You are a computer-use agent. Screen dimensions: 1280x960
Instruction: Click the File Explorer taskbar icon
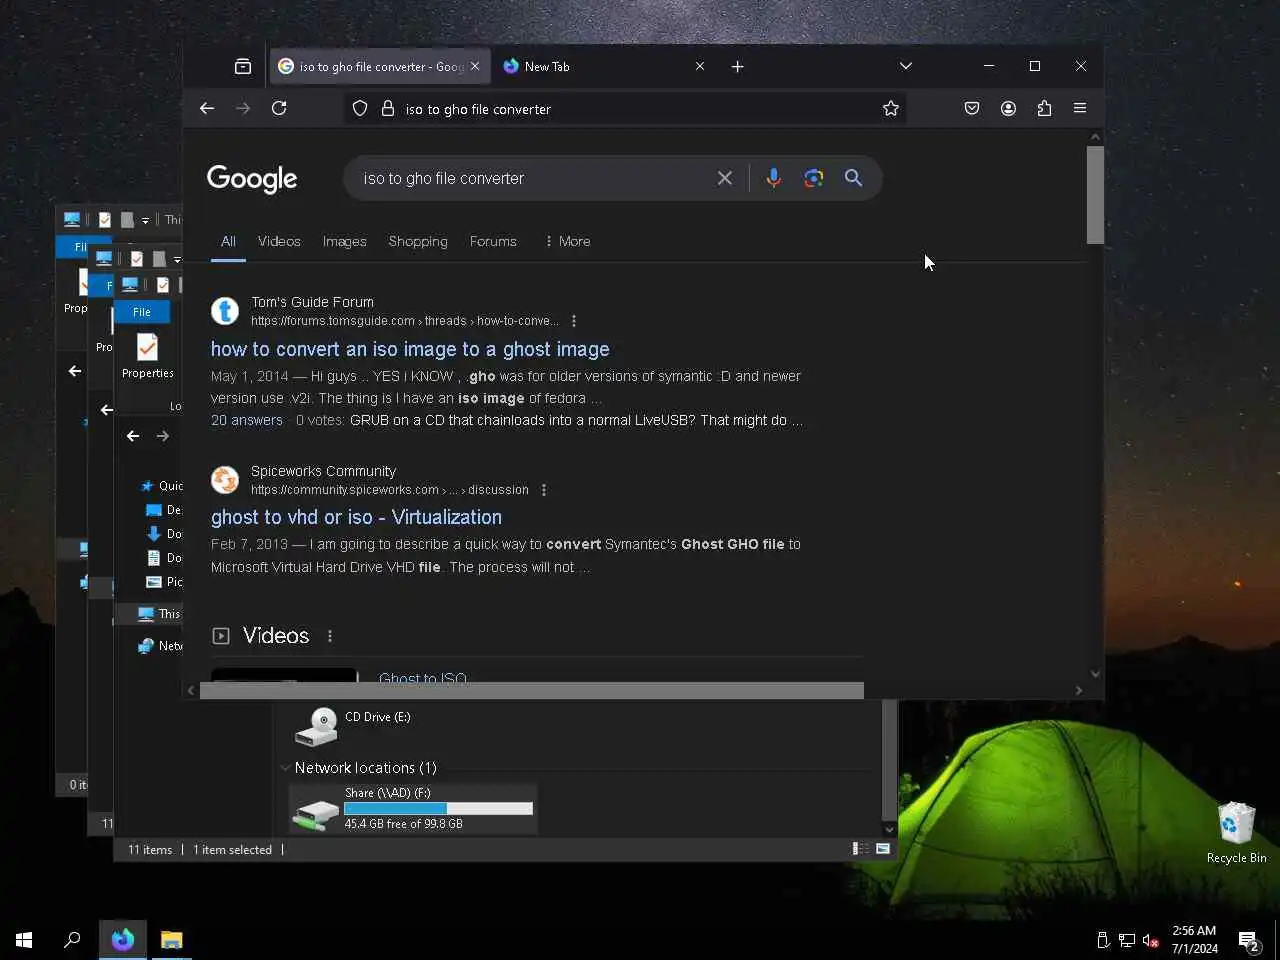pos(172,940)
